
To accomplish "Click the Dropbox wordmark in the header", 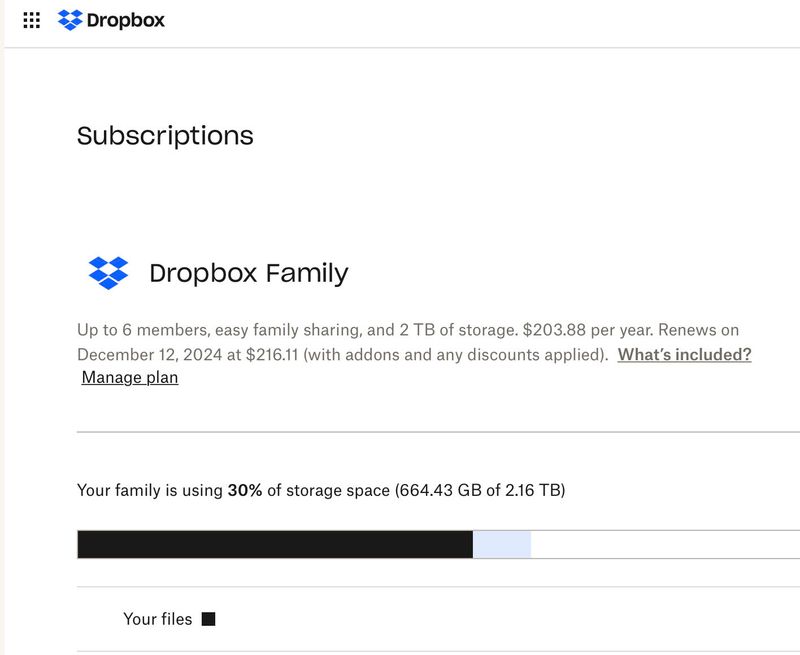I will tap(126, 20).
